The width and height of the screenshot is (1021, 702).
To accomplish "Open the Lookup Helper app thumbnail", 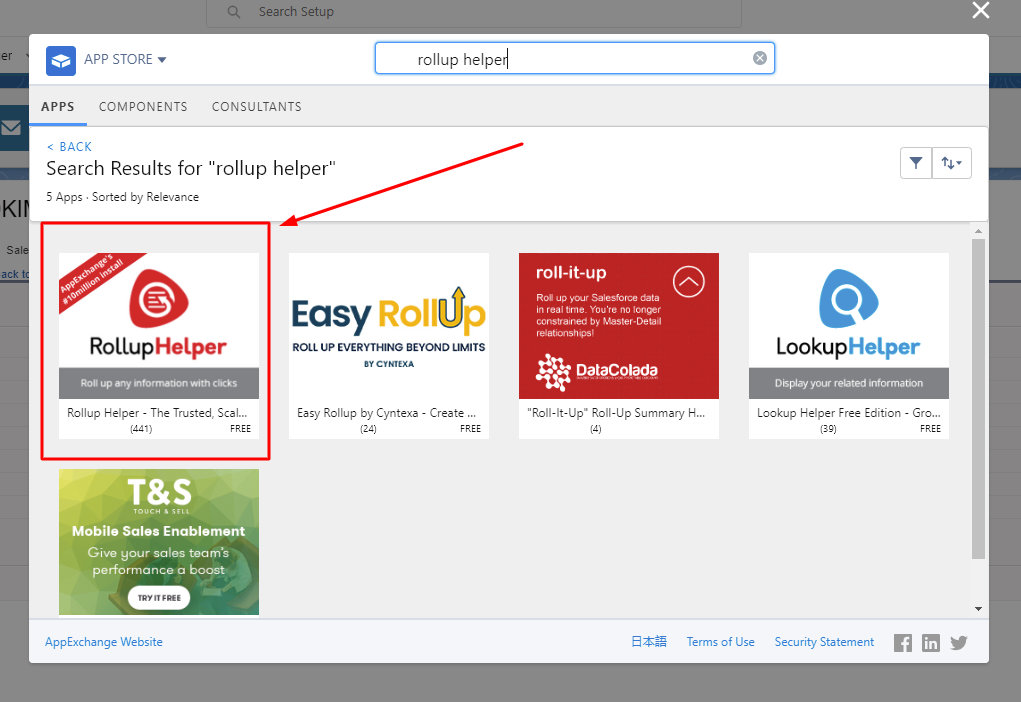I will 848,326.
